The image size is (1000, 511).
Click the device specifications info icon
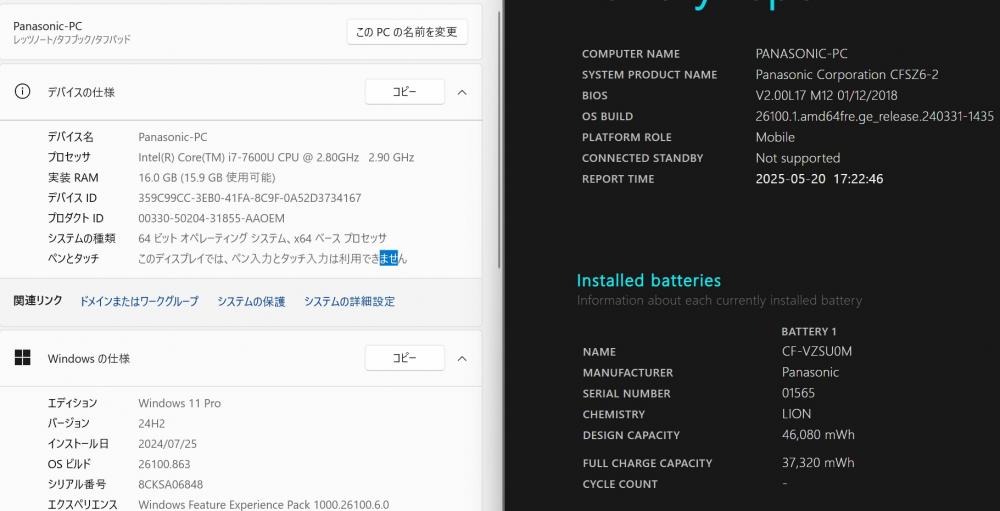point(22,91)
